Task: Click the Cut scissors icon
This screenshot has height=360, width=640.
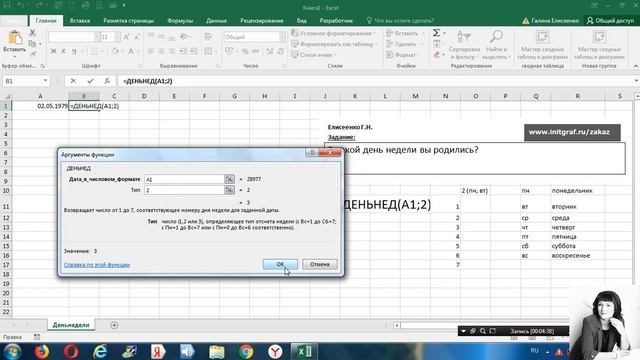Action: [33, 33]
